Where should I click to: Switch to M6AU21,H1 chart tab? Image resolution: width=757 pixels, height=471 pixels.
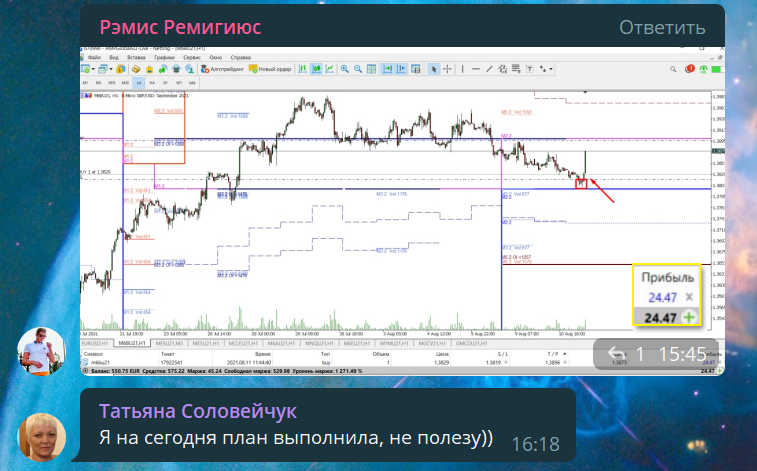pyautogui.click(x=281, y=343)
